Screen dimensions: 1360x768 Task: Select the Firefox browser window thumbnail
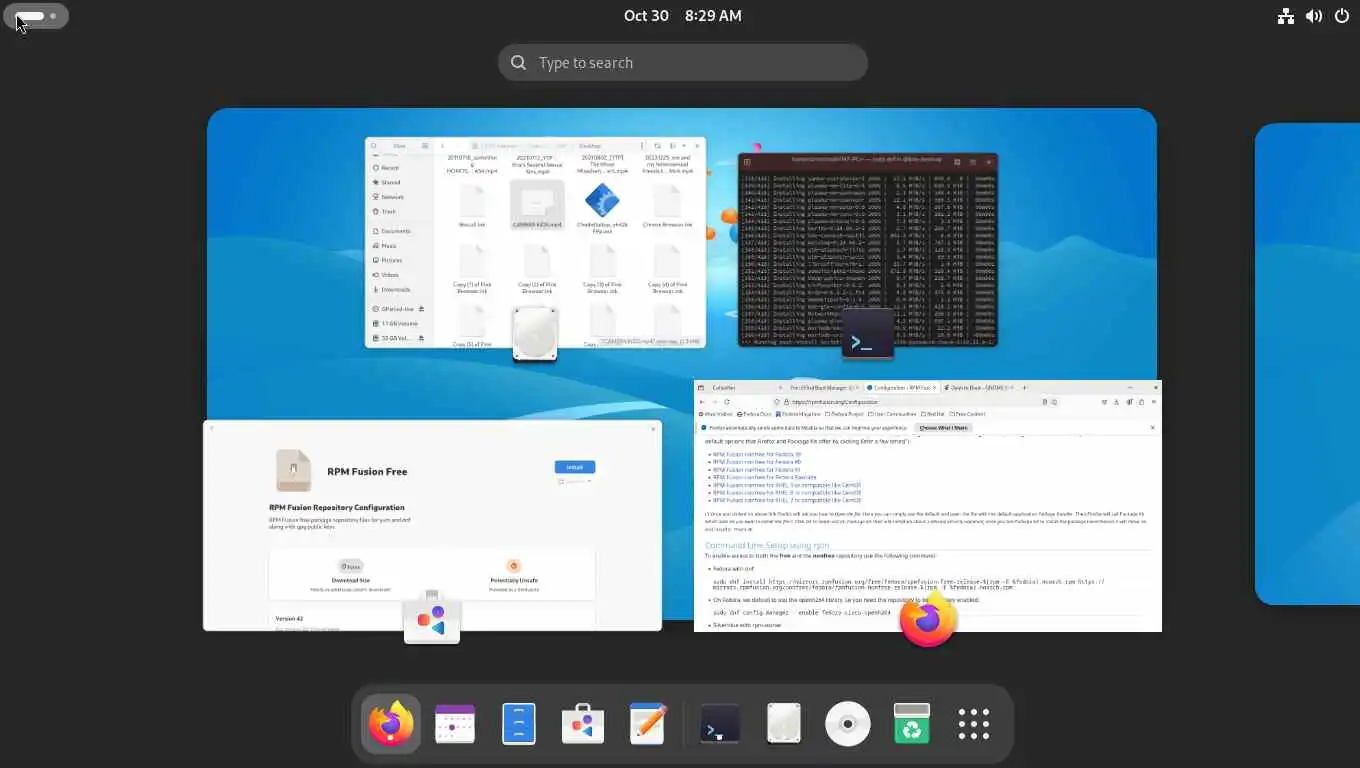[928, 506]
